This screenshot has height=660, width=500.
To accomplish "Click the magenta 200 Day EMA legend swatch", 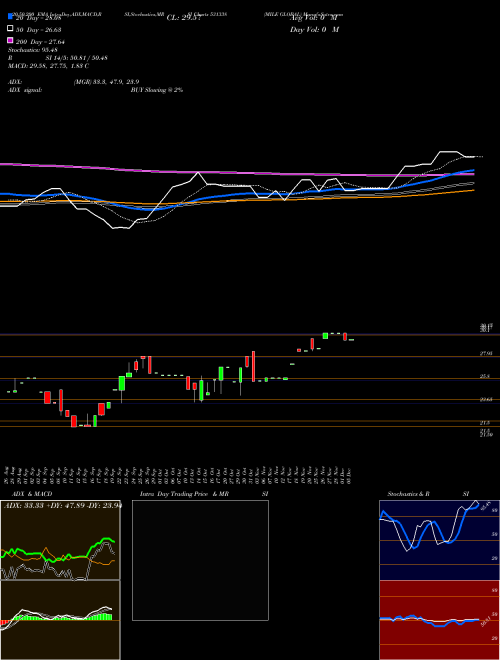I will click(x=10, y=41).
